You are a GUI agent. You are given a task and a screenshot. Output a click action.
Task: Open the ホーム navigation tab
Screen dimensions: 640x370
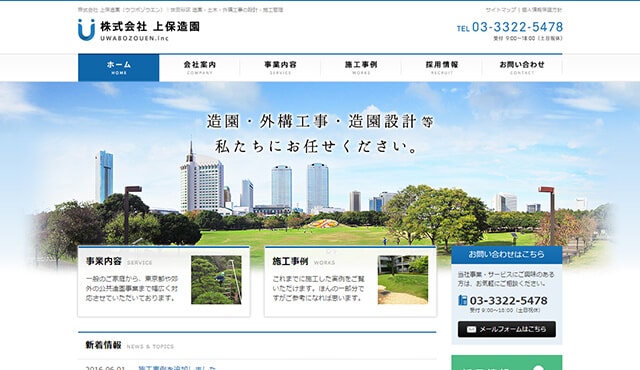point(119,68)
